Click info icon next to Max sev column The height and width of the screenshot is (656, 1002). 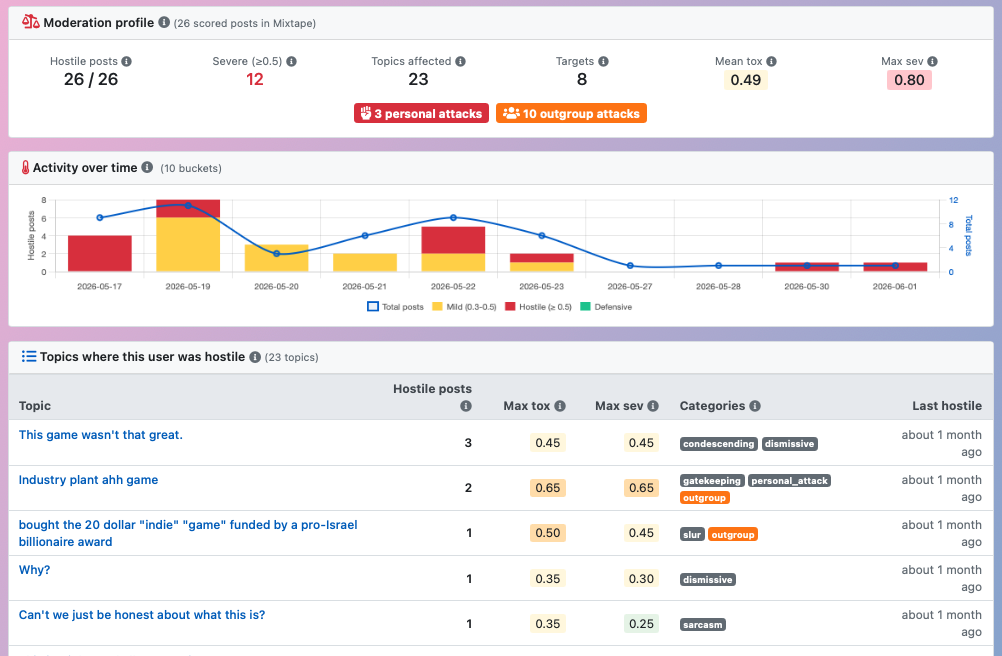[x=652, y=406]
